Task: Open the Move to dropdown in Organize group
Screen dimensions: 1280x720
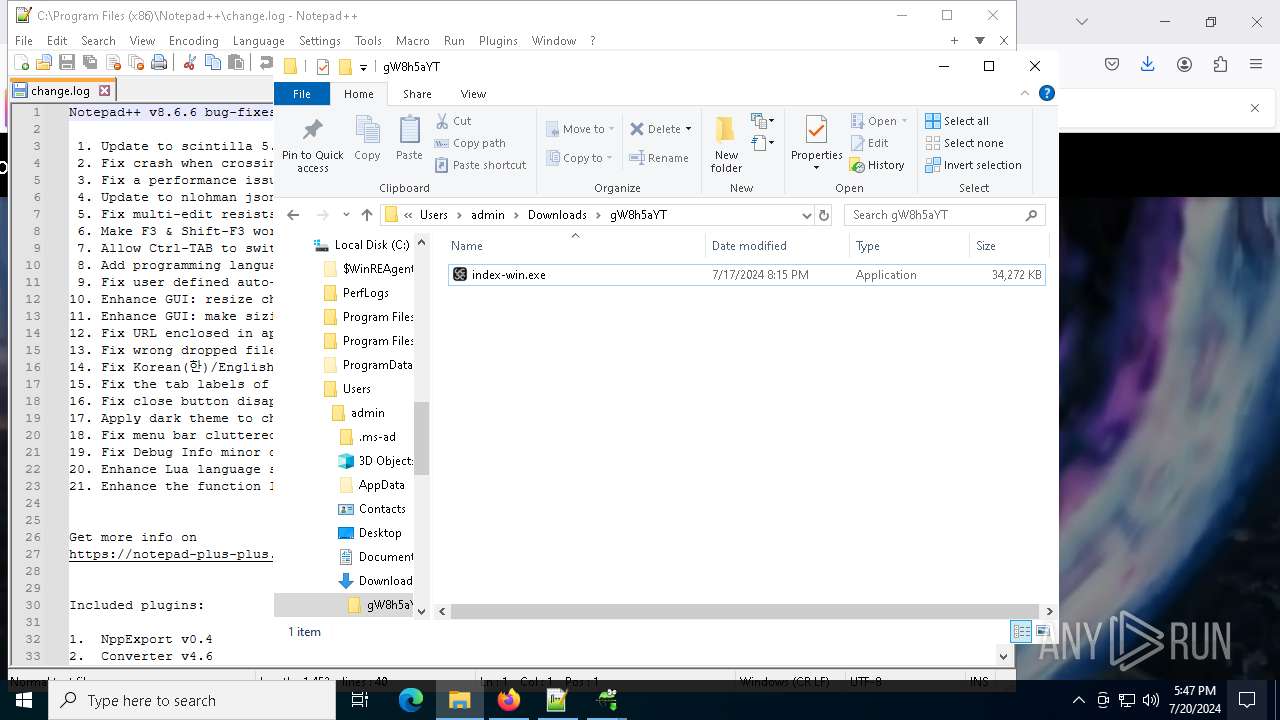Action: pyautogui.click(x=580, y=129)
